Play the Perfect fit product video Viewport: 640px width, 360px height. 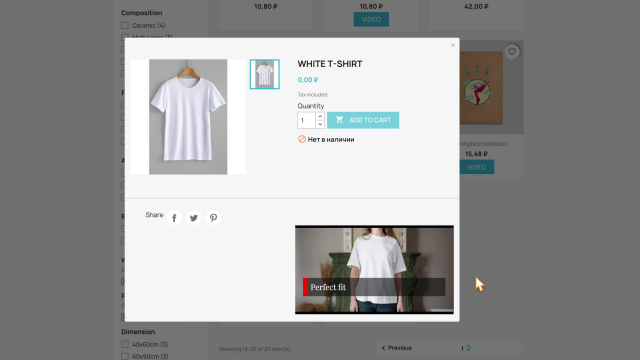coord(374,270)
